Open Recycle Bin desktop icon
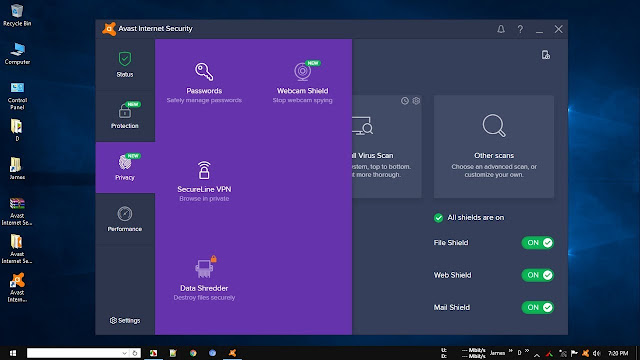 (17, 16)
